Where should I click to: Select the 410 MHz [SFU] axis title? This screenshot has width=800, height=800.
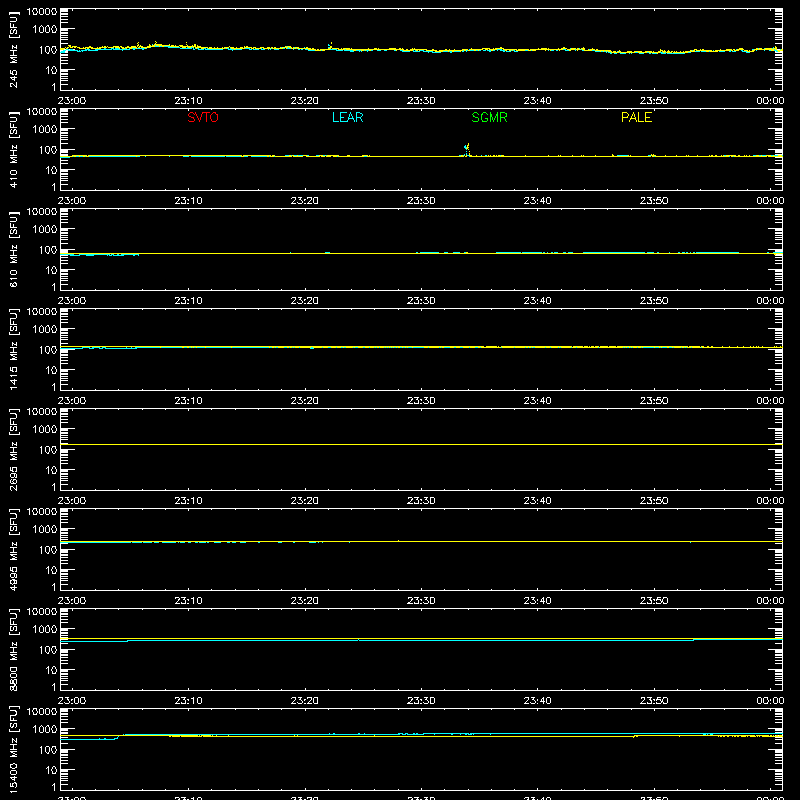13,149
